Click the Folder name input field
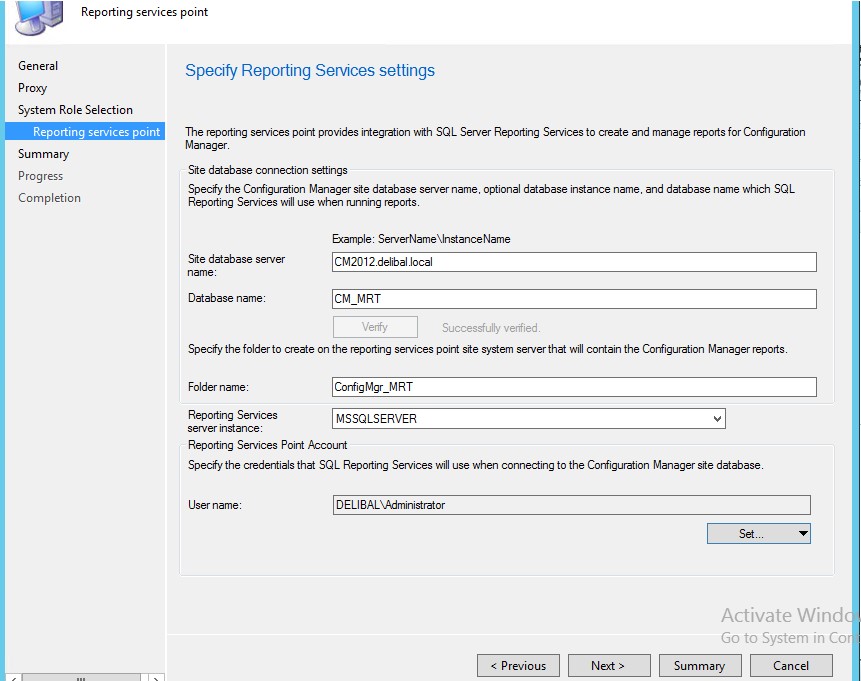This screenshot has width=861, height=681. 573,387
